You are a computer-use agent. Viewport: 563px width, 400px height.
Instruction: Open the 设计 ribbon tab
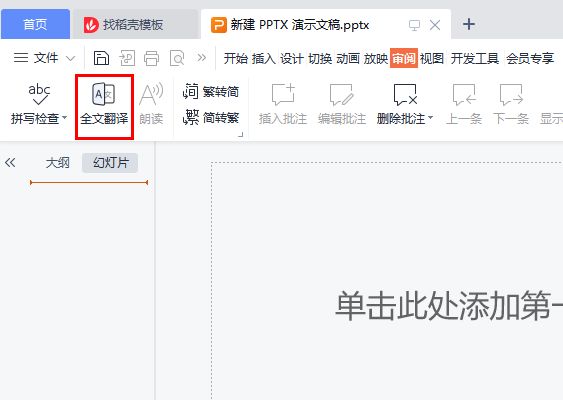(x=292, y=58)
